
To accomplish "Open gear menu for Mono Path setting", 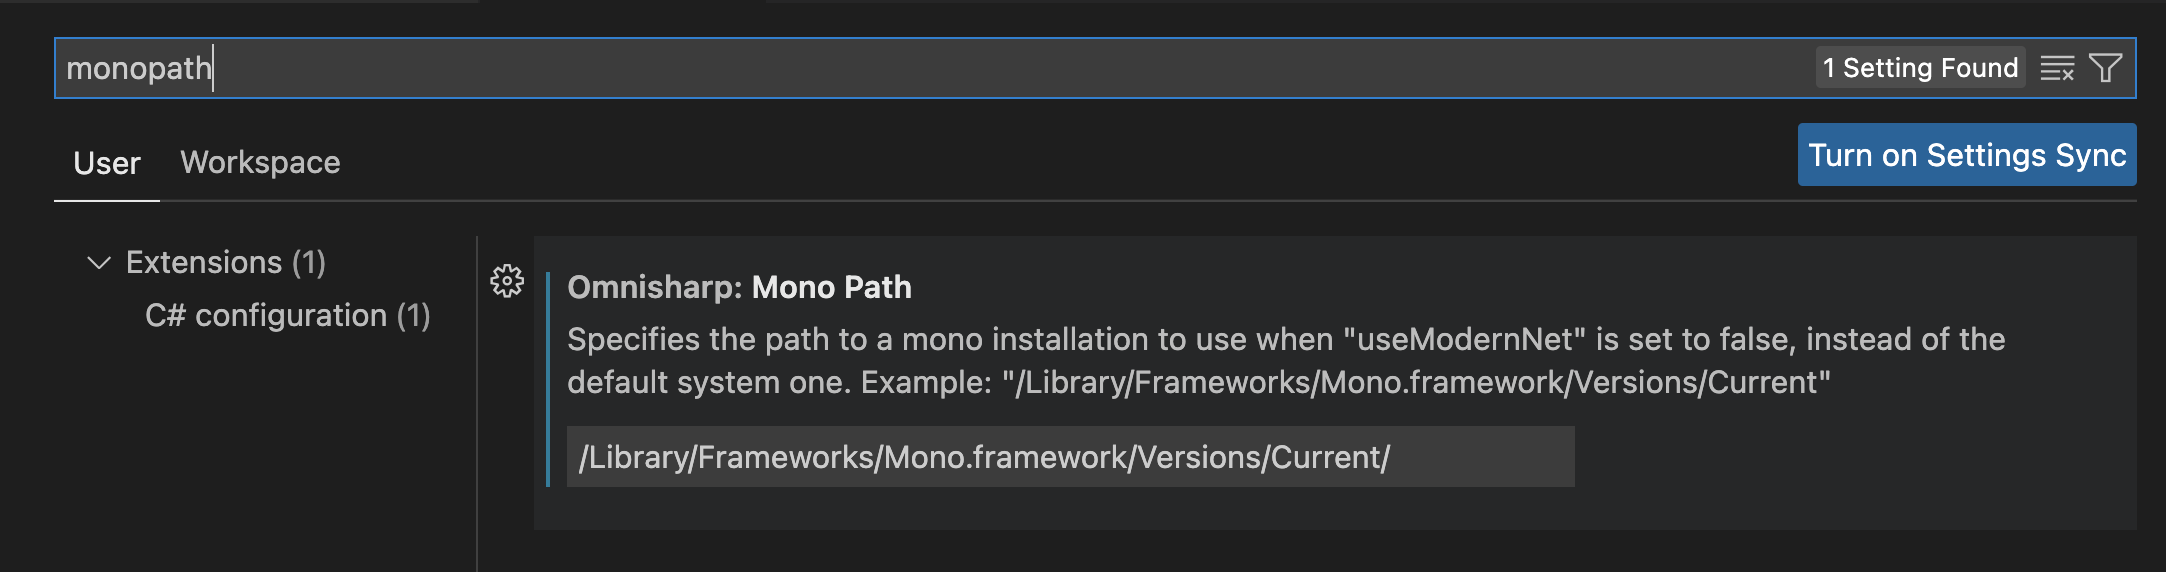I will (x=507, y=281).
